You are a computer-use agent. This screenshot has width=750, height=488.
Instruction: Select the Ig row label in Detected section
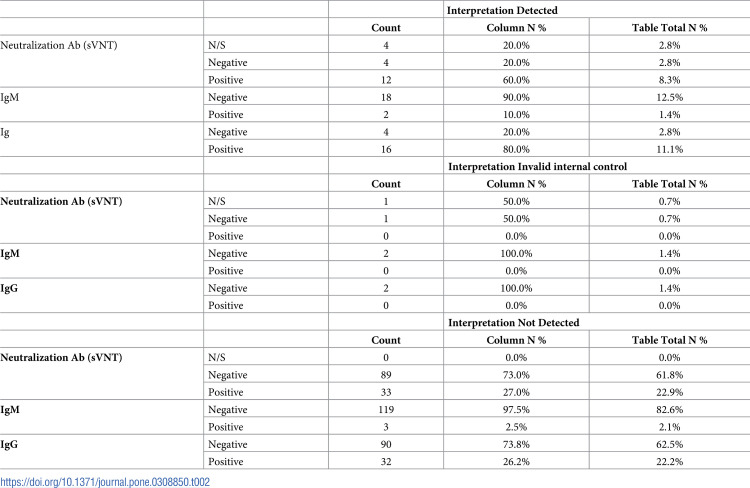tap(5, 132)
